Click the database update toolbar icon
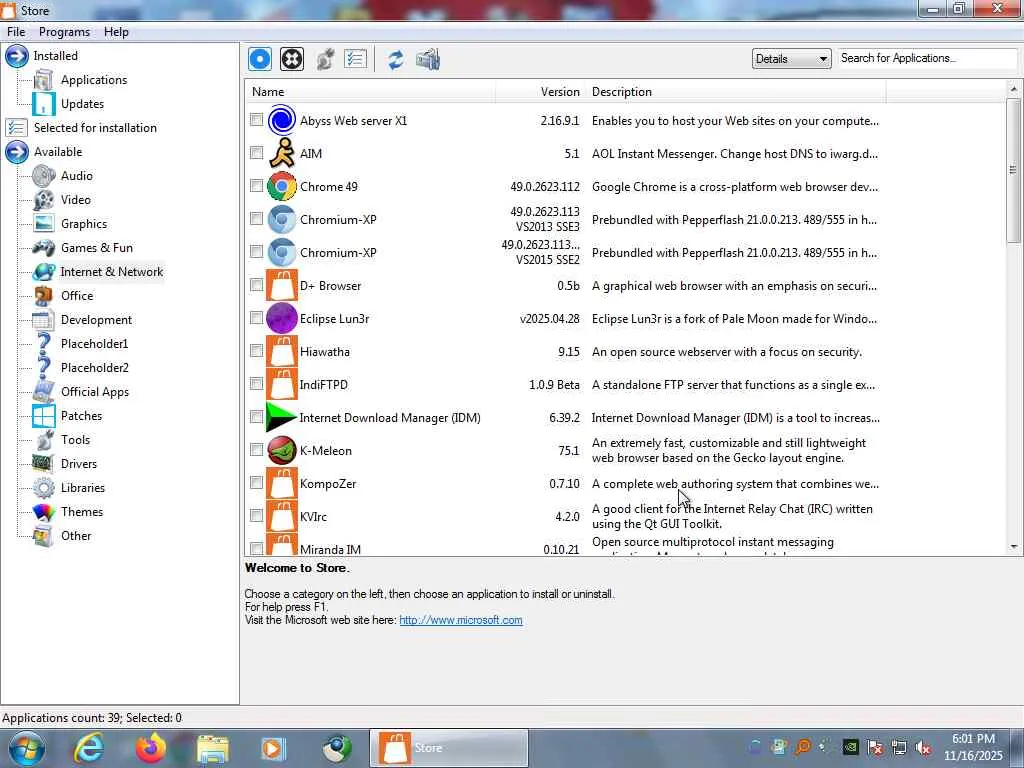Image resolution: width=1024 pixels, height=768 pixels. pyautogui.click(x=428, y=60)
